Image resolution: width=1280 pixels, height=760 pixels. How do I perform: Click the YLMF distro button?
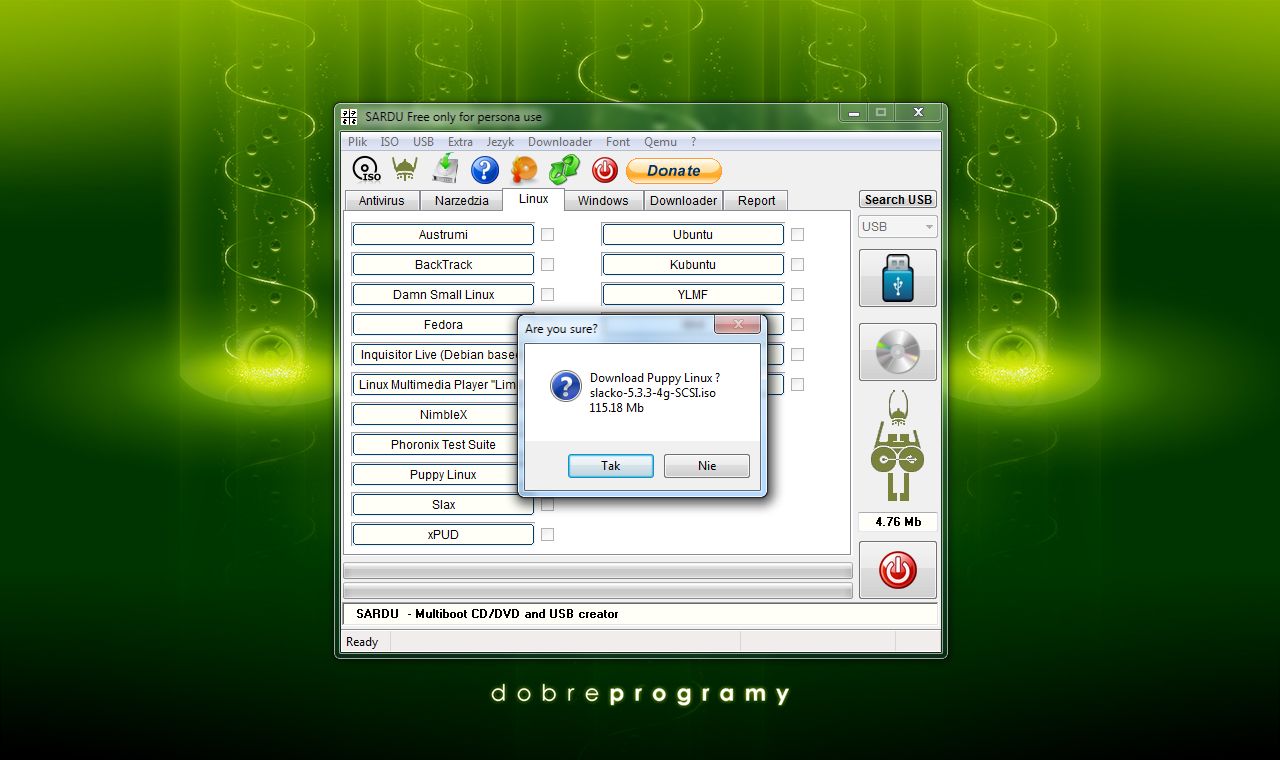coord(693,294)
